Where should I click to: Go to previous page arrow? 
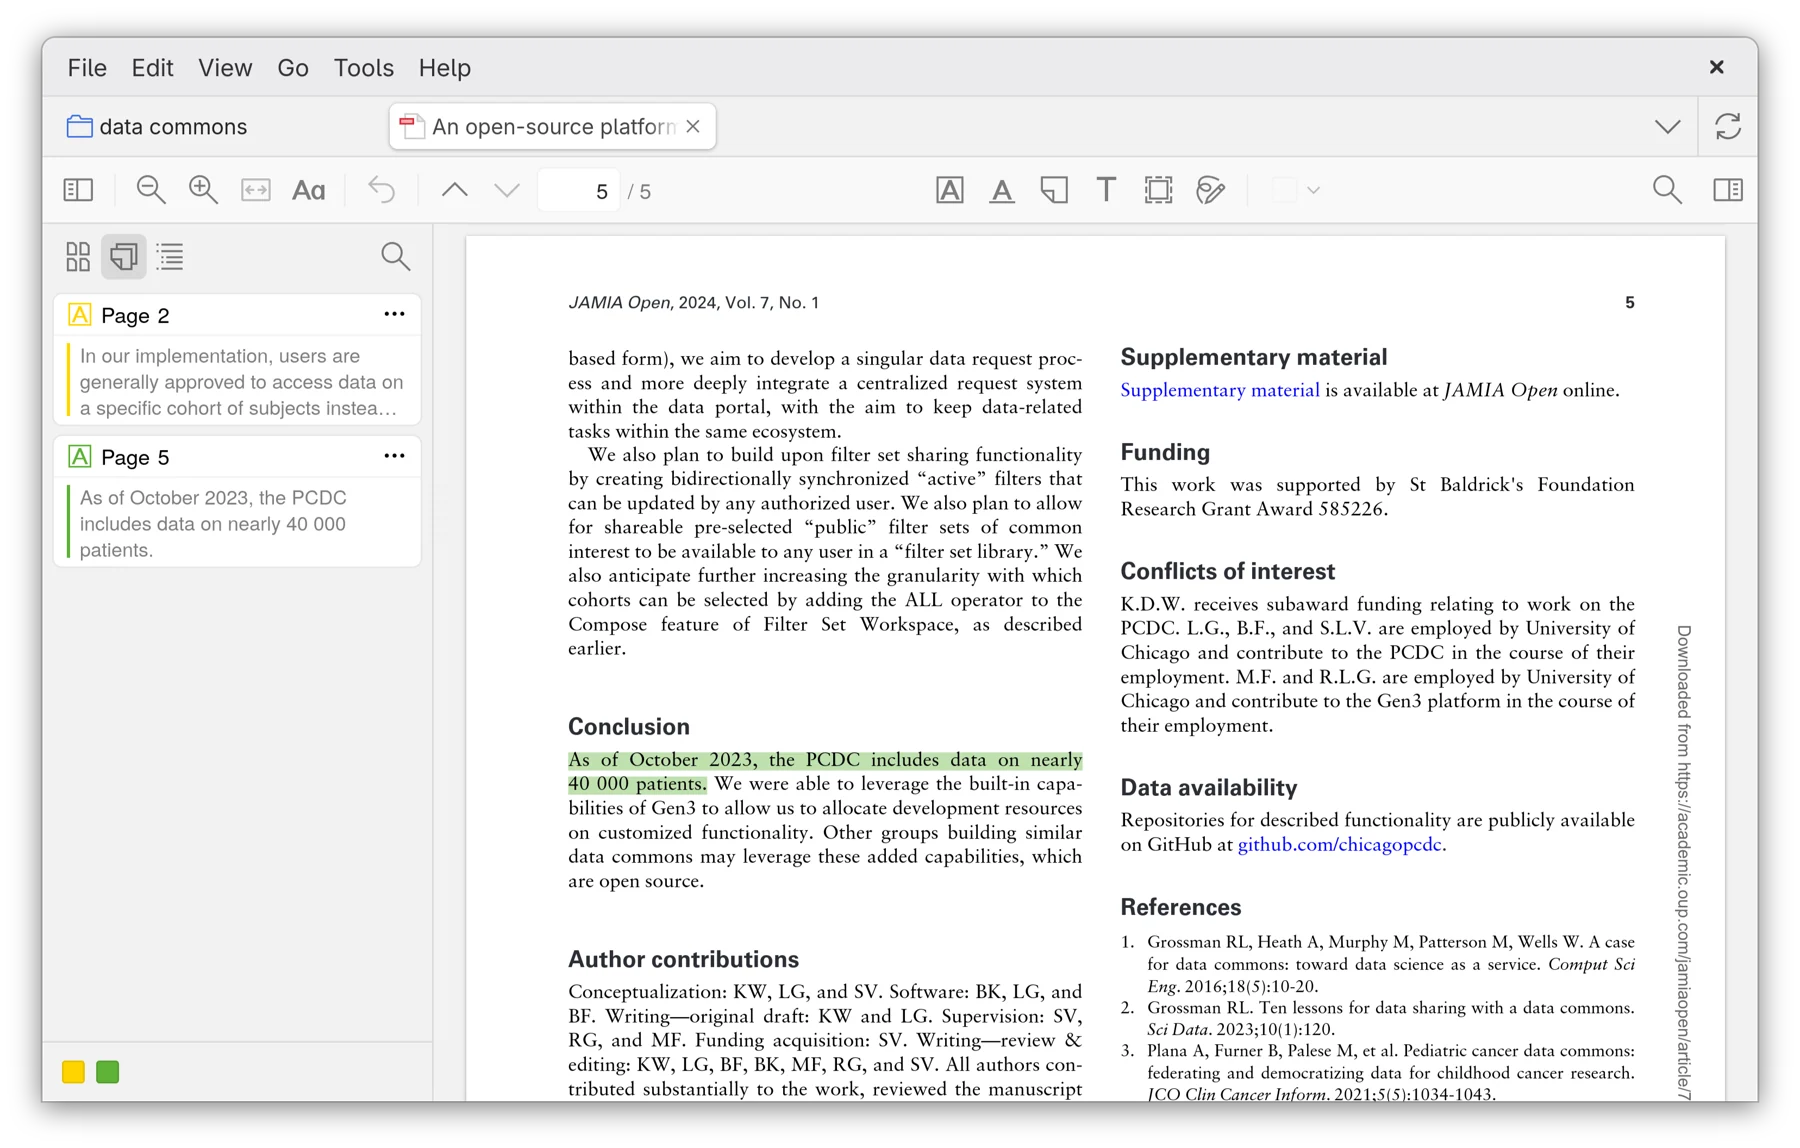point(455,190)
